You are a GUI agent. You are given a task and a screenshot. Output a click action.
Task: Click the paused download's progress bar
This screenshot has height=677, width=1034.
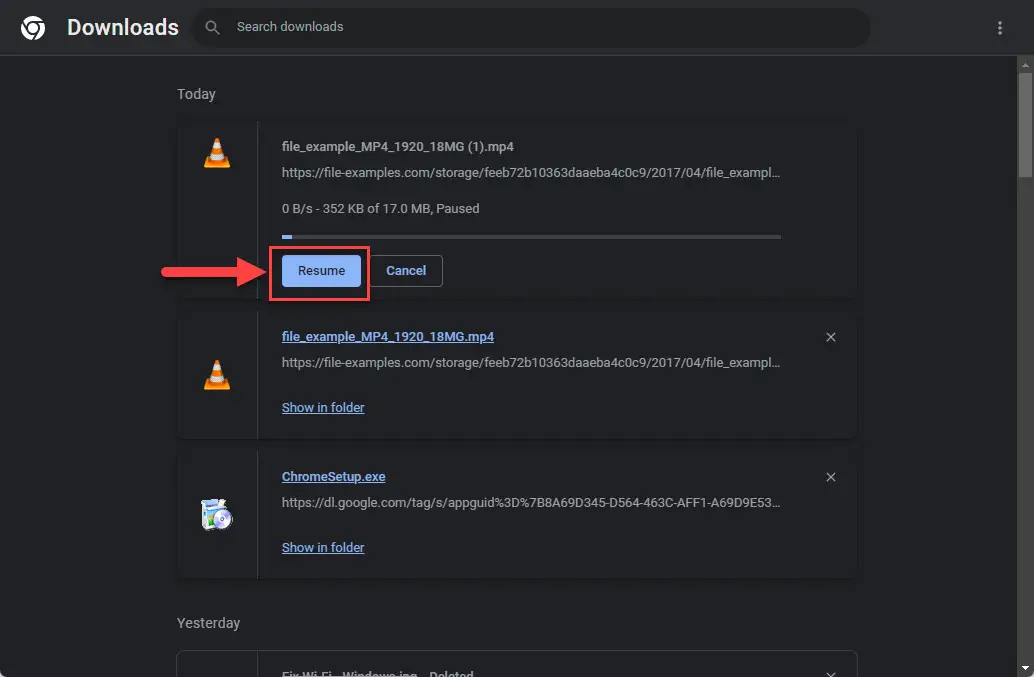(531, 237)
